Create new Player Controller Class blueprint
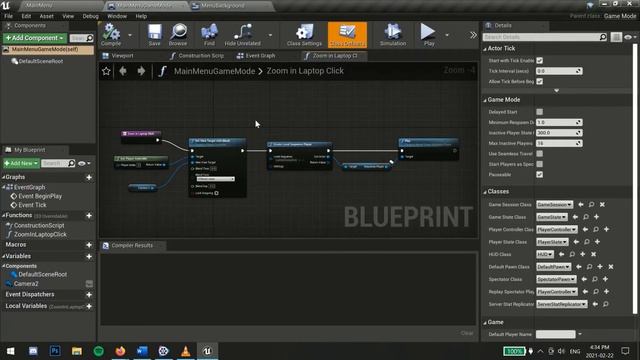Image resolution: width=640 pixels, height=360 pixels. [x=607, y=229]
